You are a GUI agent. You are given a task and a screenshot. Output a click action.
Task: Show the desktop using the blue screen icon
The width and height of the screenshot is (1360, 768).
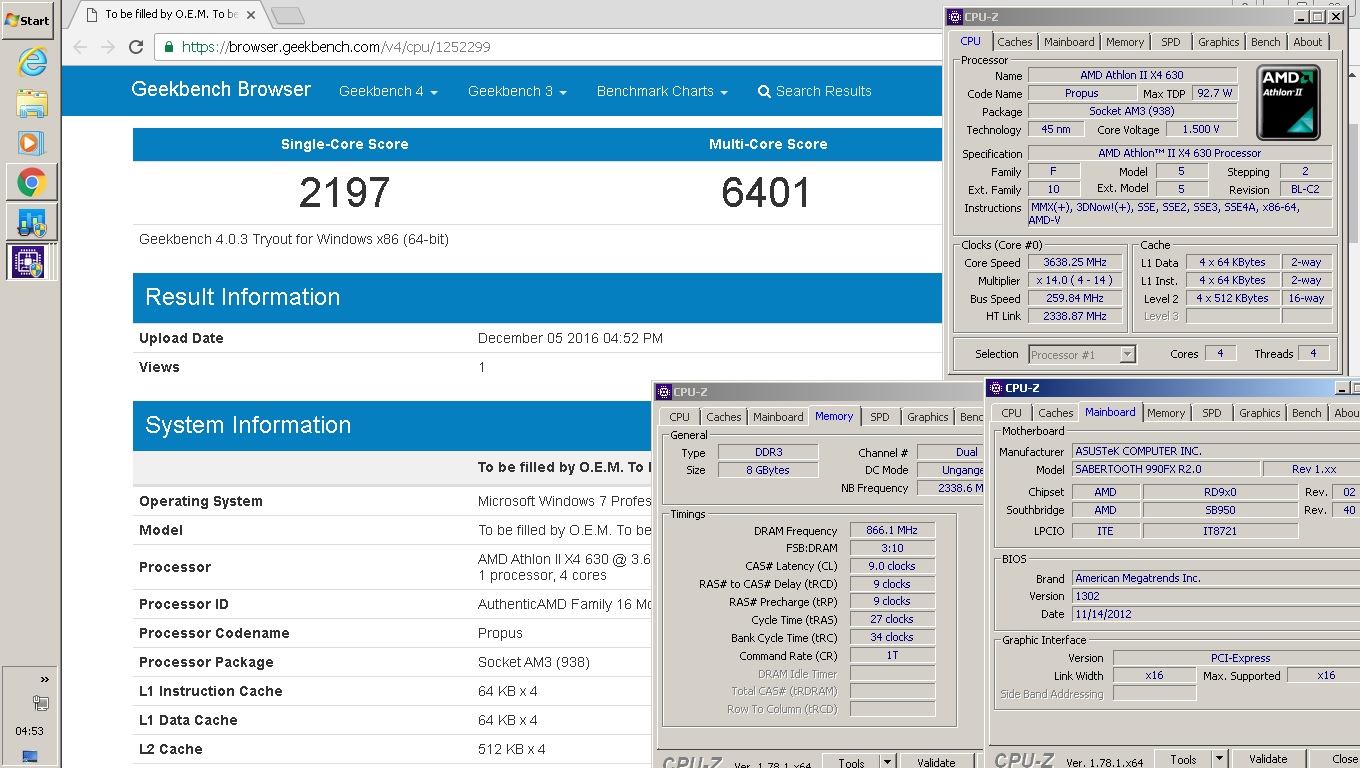point(30,756)
